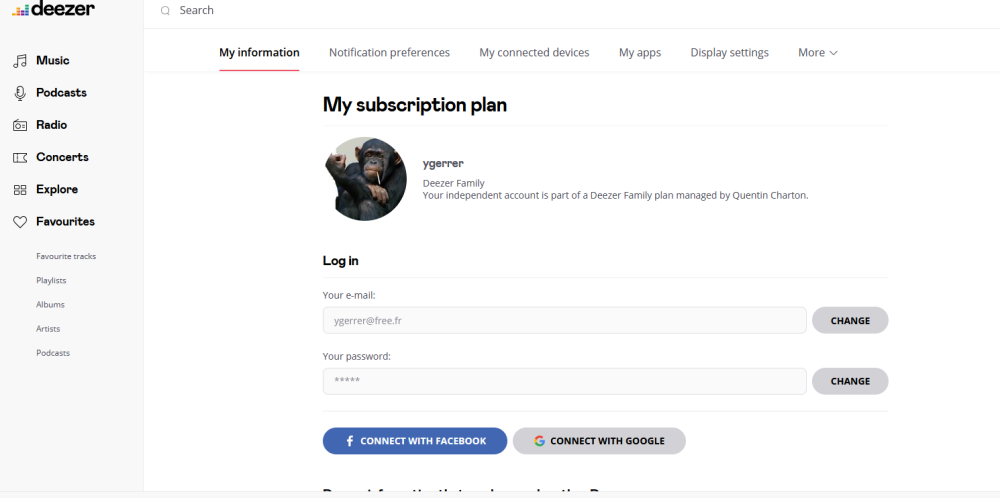Image resolution: width=1000 pixels, height=498 pixels.
Task: Click the Podcasts microphone icon
Action: [20, 93]
